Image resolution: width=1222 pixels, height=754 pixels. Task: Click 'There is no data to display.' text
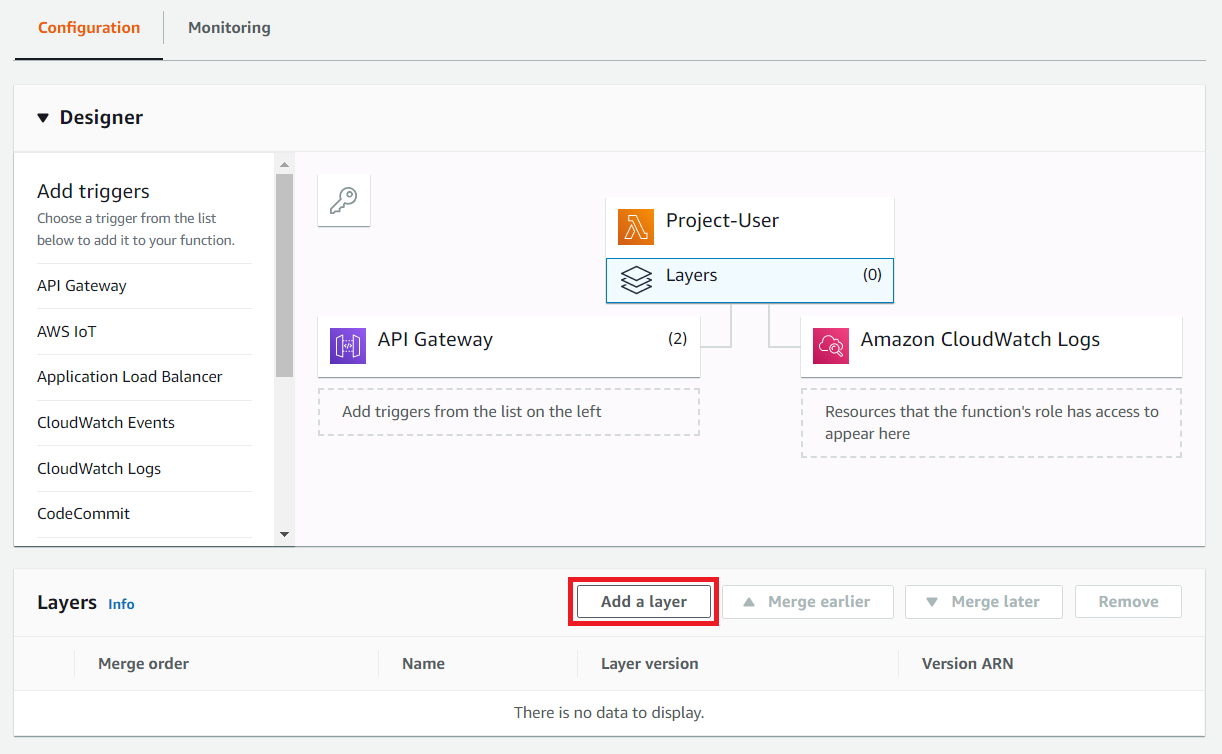609,713
